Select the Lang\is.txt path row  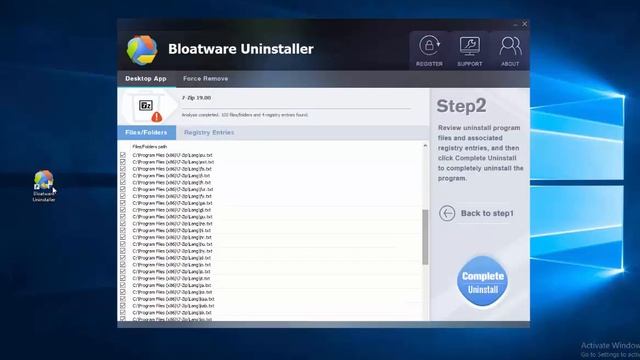171,271
